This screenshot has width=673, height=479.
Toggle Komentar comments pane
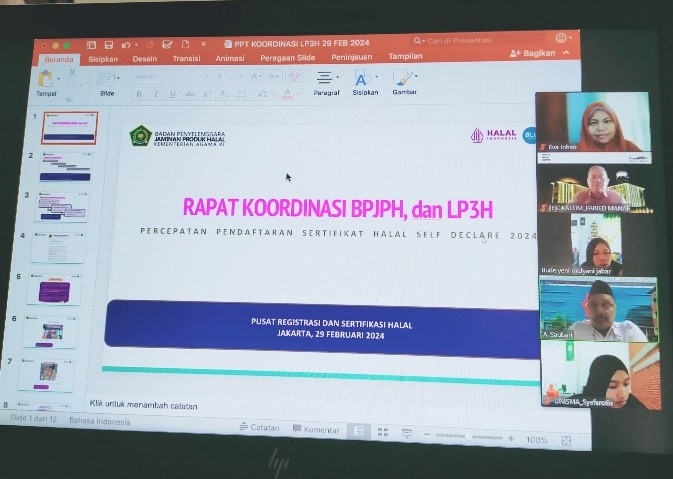tap(316, 429)
